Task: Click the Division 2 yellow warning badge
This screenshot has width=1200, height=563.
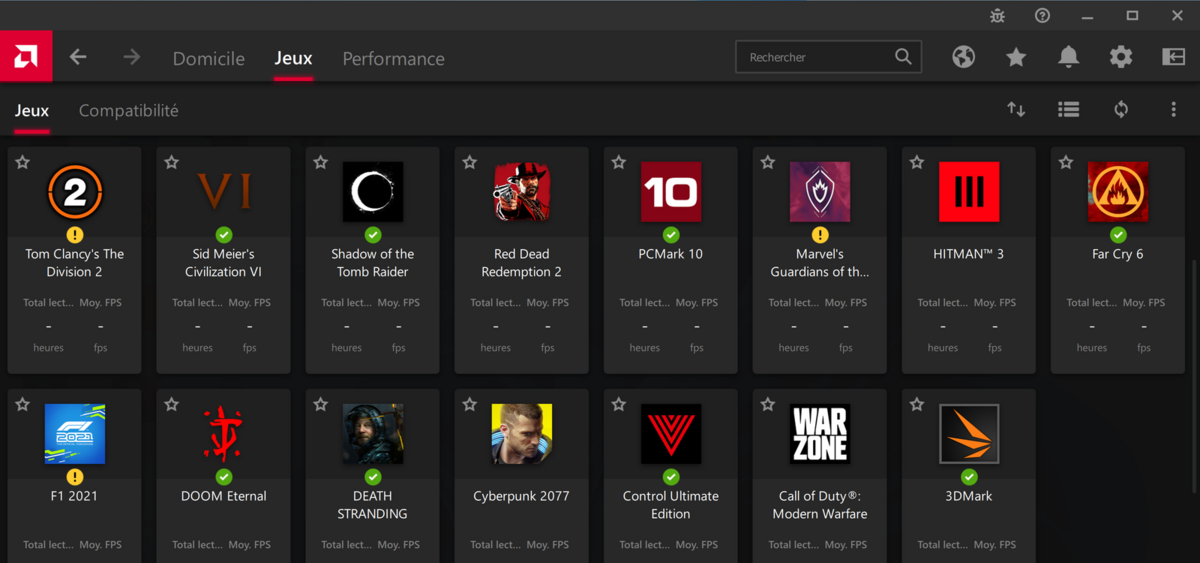Action: coord(75,235)
